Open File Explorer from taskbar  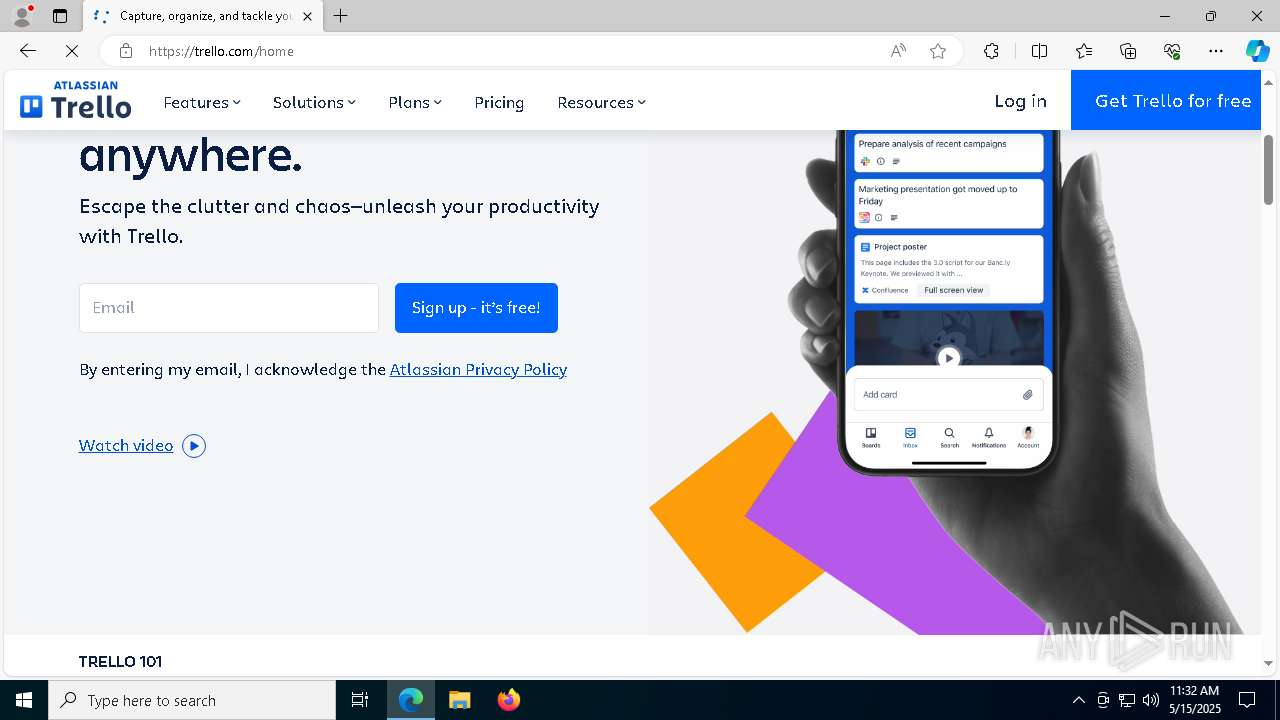(x=459, y=700)
